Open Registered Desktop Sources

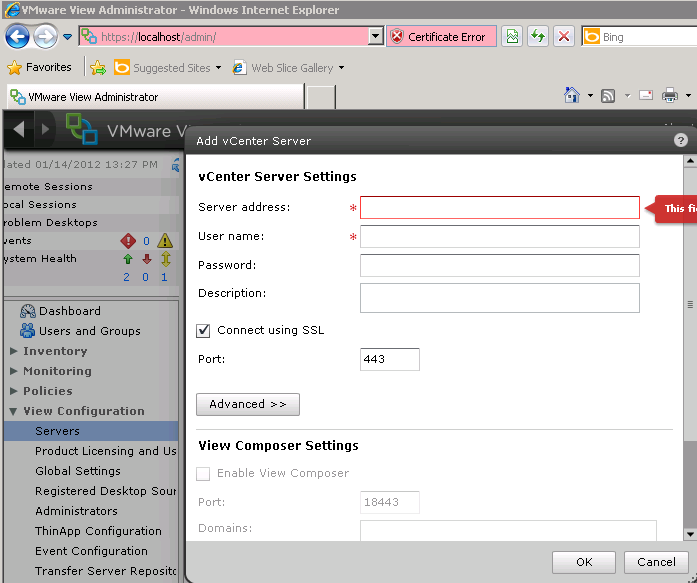click(x=106, y=491)
